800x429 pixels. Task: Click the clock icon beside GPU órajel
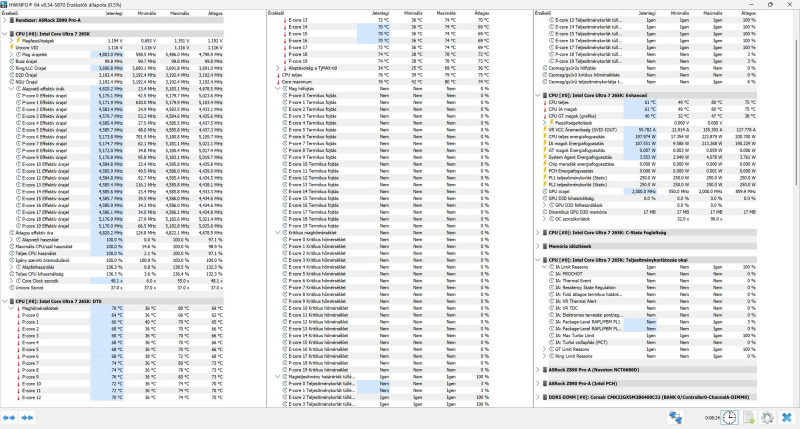tap(544, 192)
